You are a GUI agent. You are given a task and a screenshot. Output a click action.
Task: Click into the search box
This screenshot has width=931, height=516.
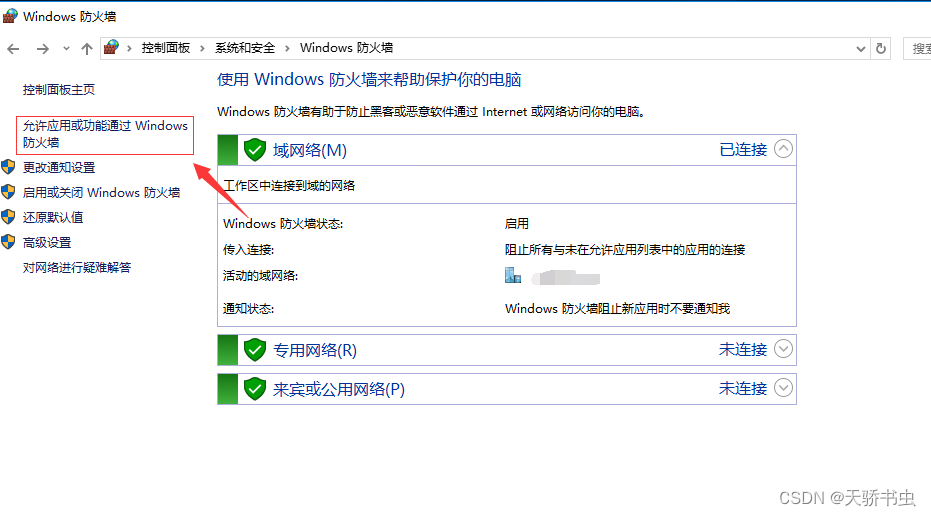(917, 49)
